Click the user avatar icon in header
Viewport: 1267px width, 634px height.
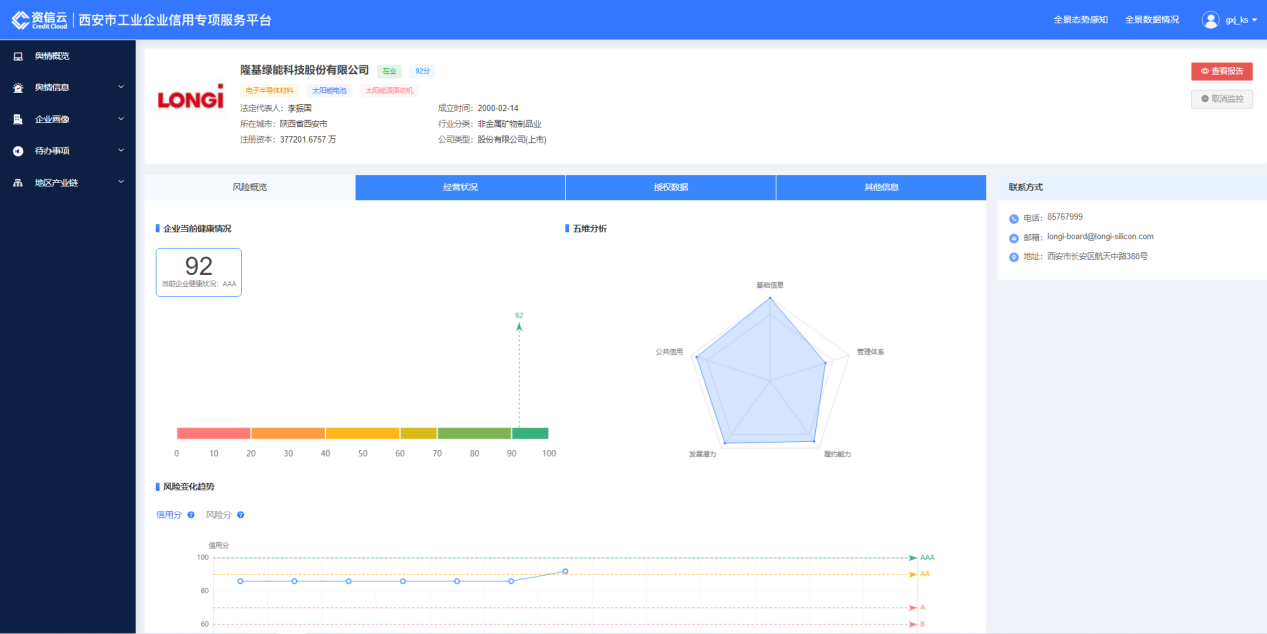(1211, 20)
